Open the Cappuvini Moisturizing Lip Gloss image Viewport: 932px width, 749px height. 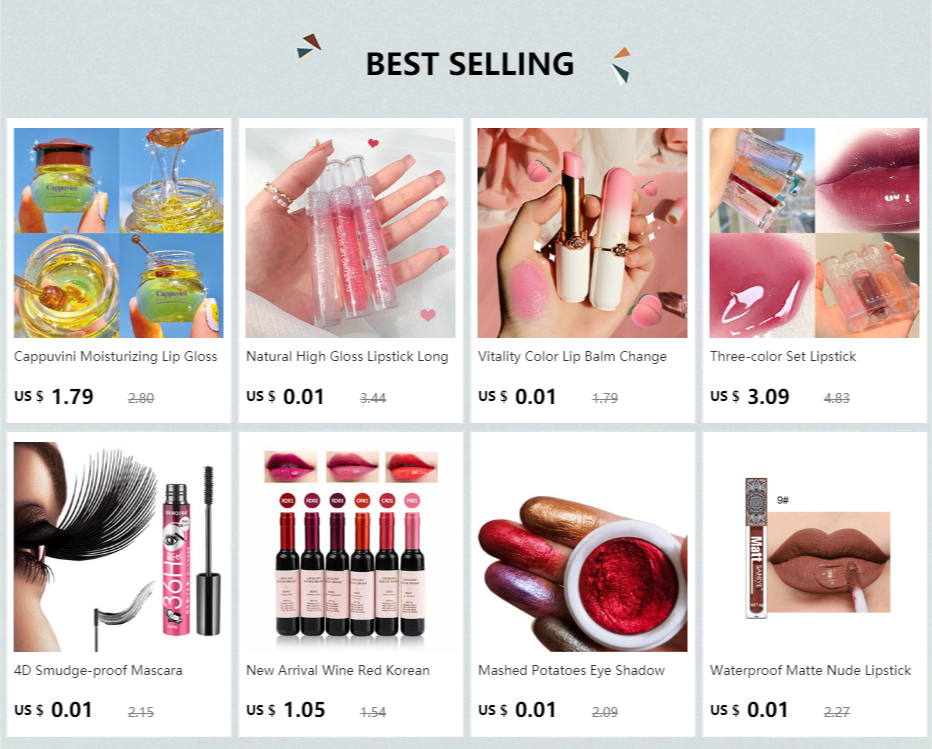click(119, 233)
